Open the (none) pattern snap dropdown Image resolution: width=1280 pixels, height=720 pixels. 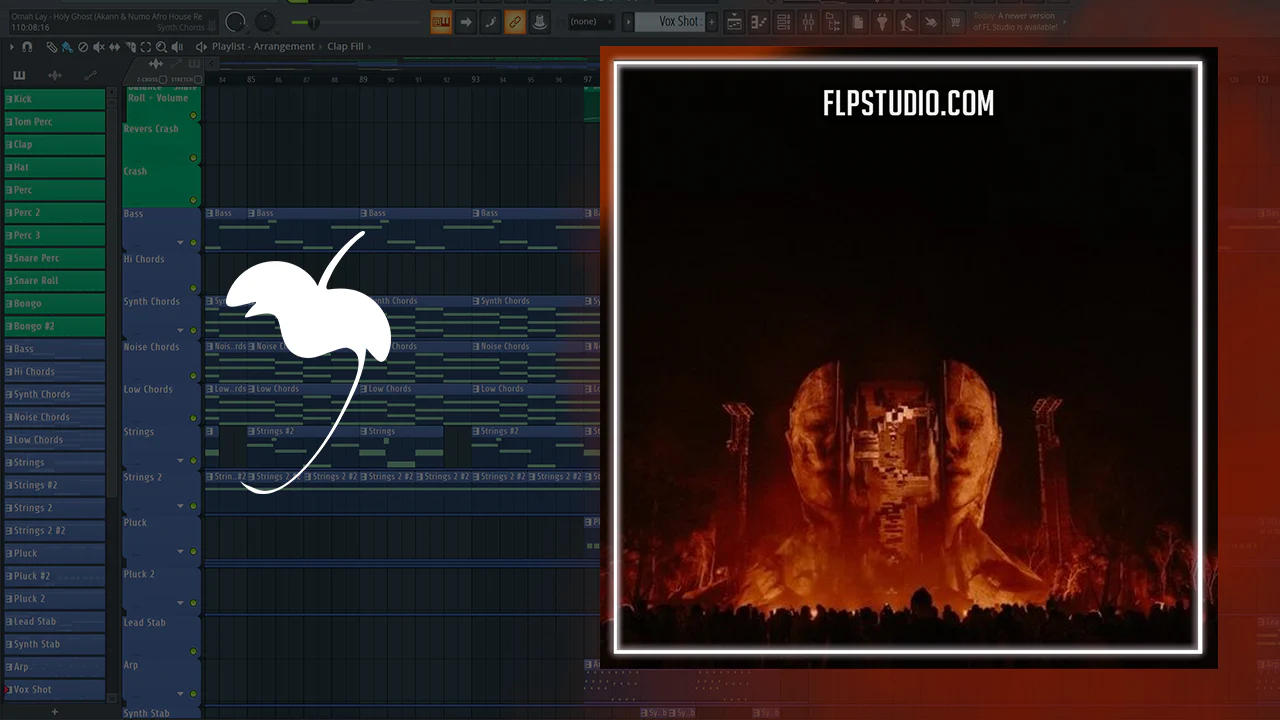point(591,21)
